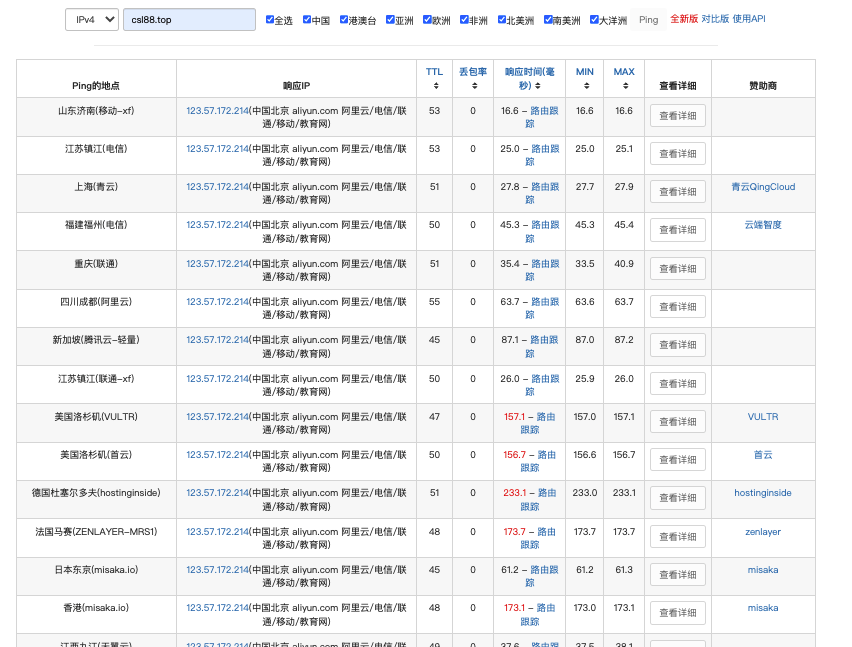Uncheck the 中国 region checkbox
This screenshot has height=647, width=852.
coord(307,20)
